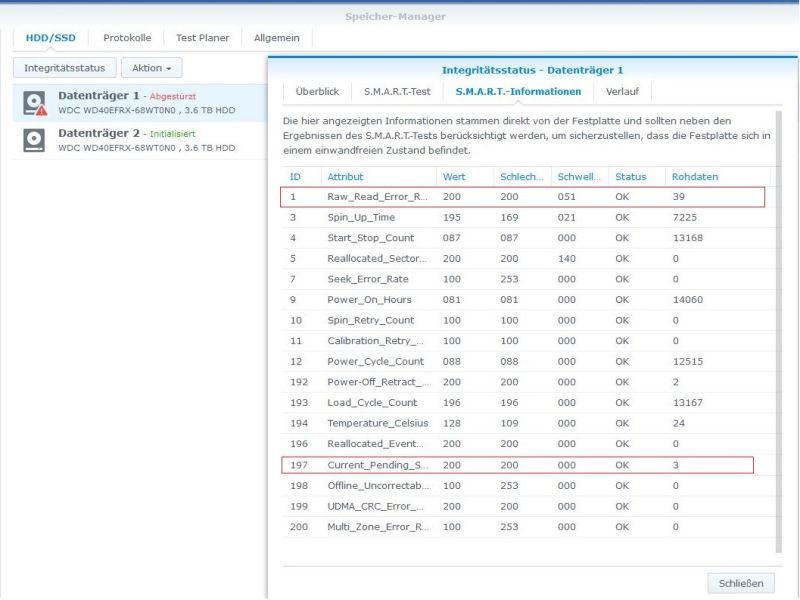
Task: Select the Datenträger 2 disk icon
Action: (x=34, y=140)
